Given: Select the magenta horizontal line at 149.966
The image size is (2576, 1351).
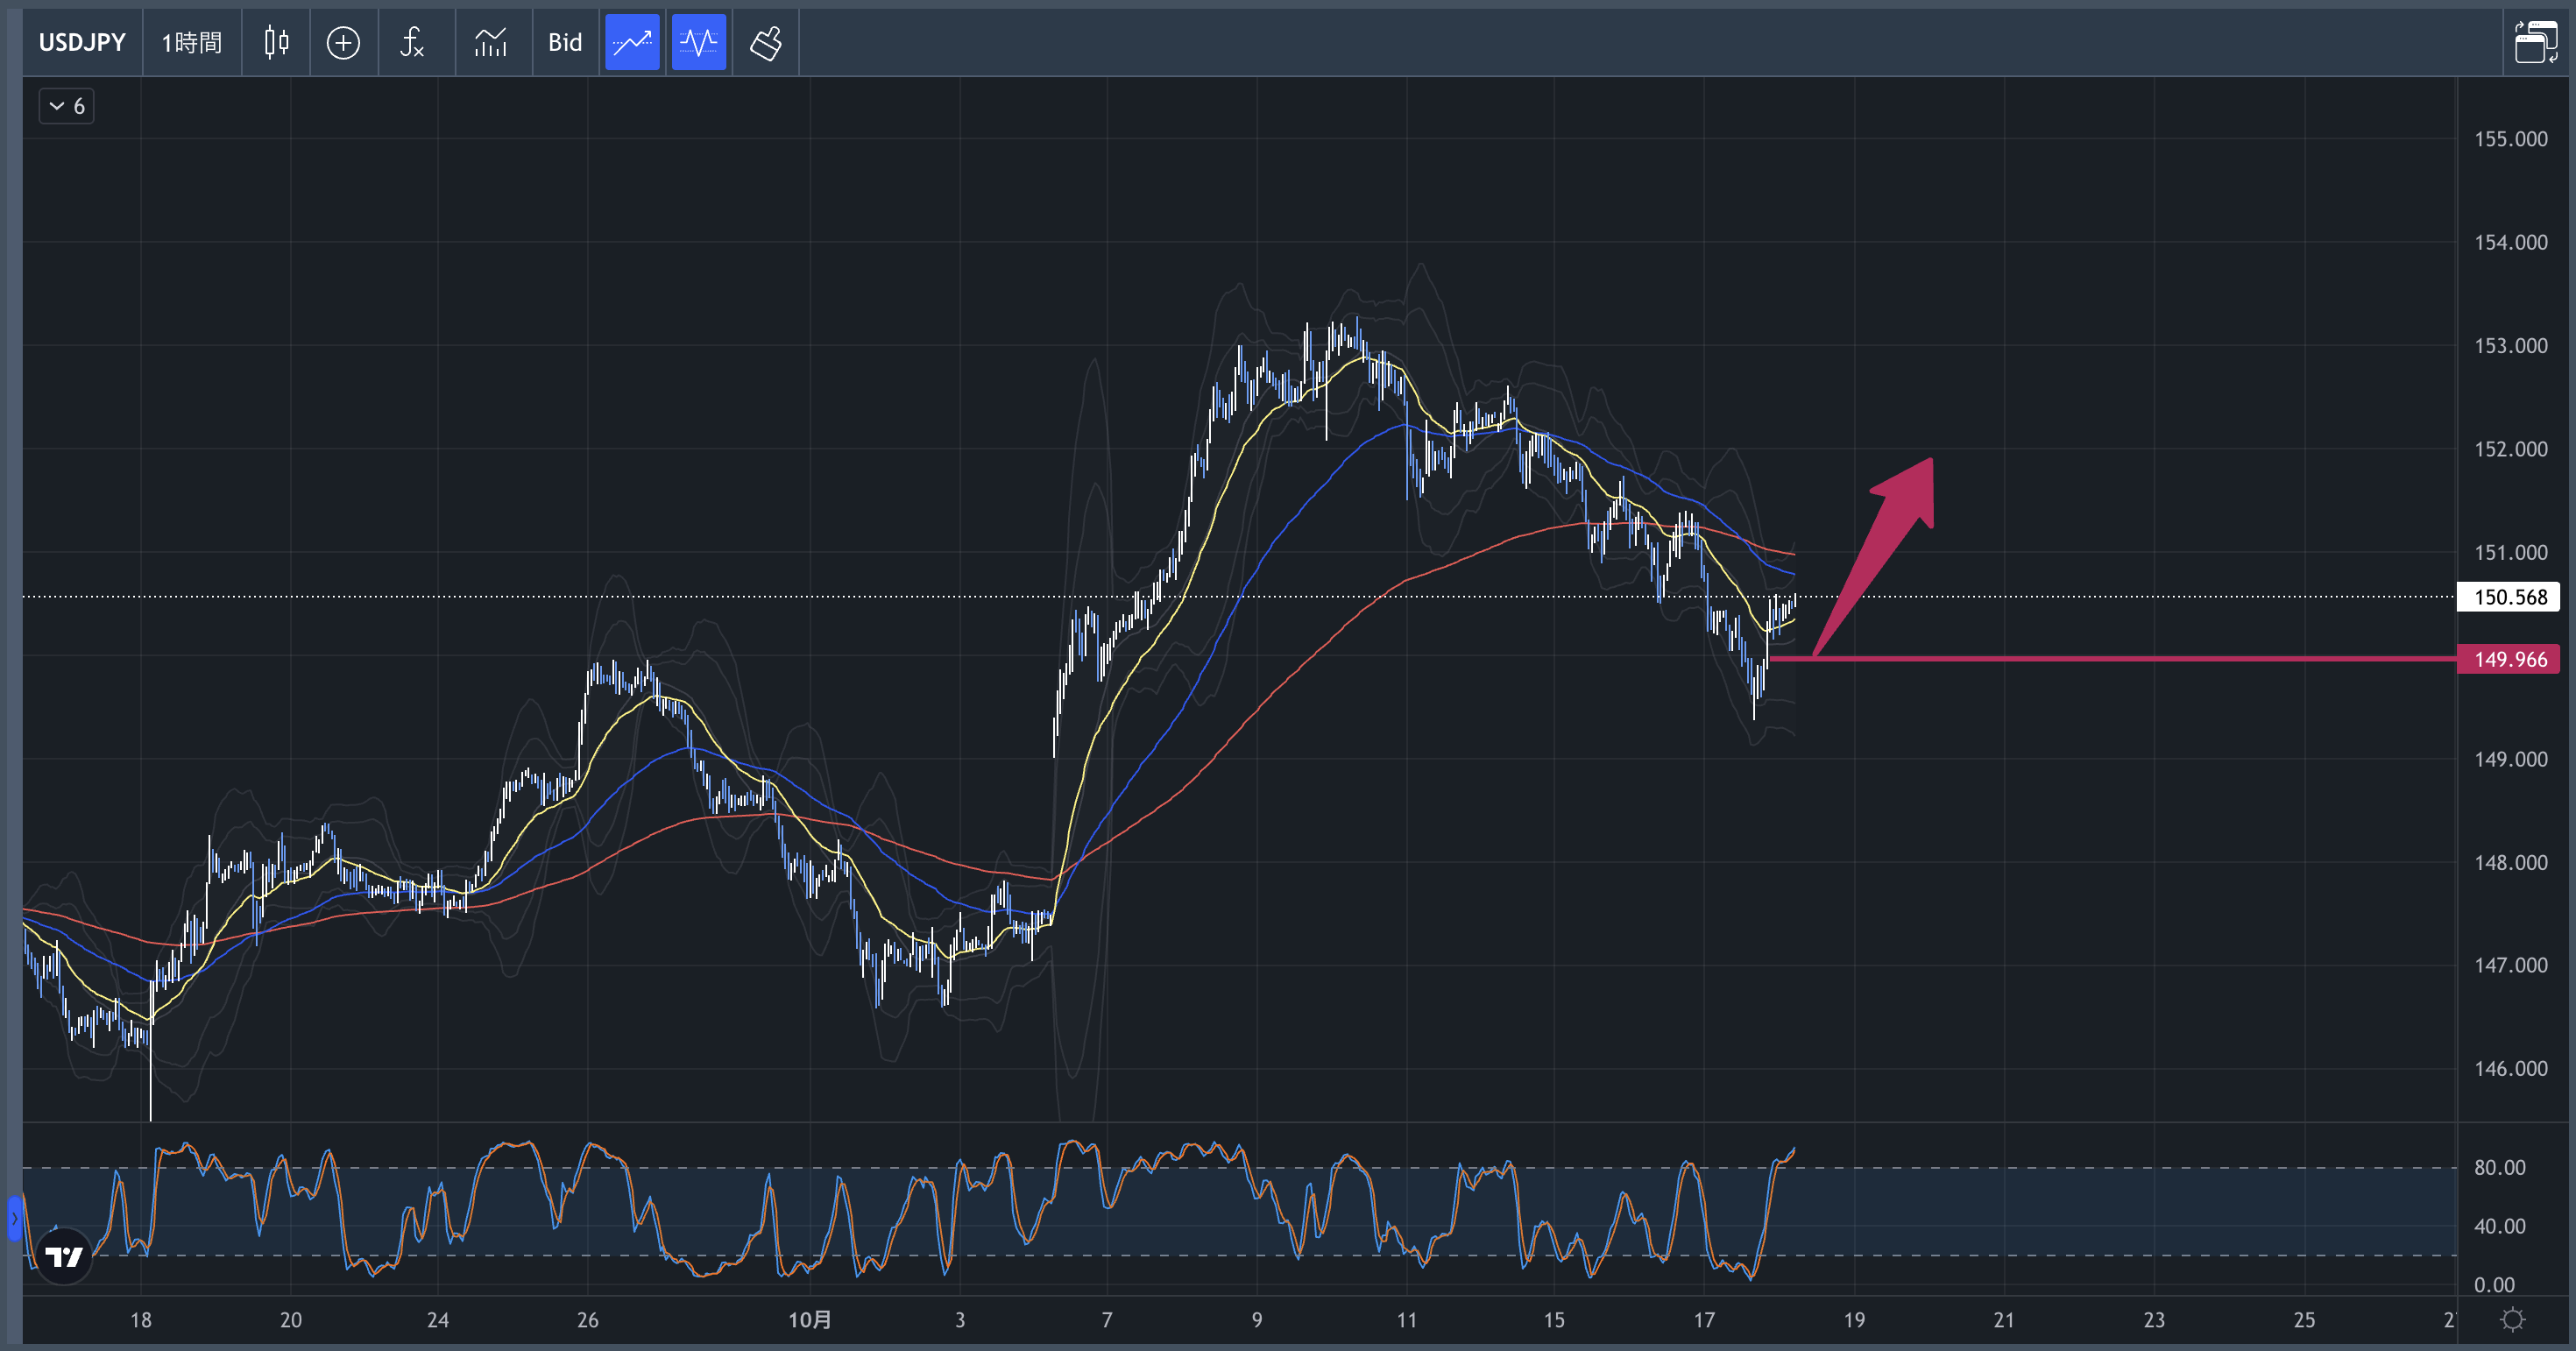Looking at the screenshot, I should click(2100, 659).
